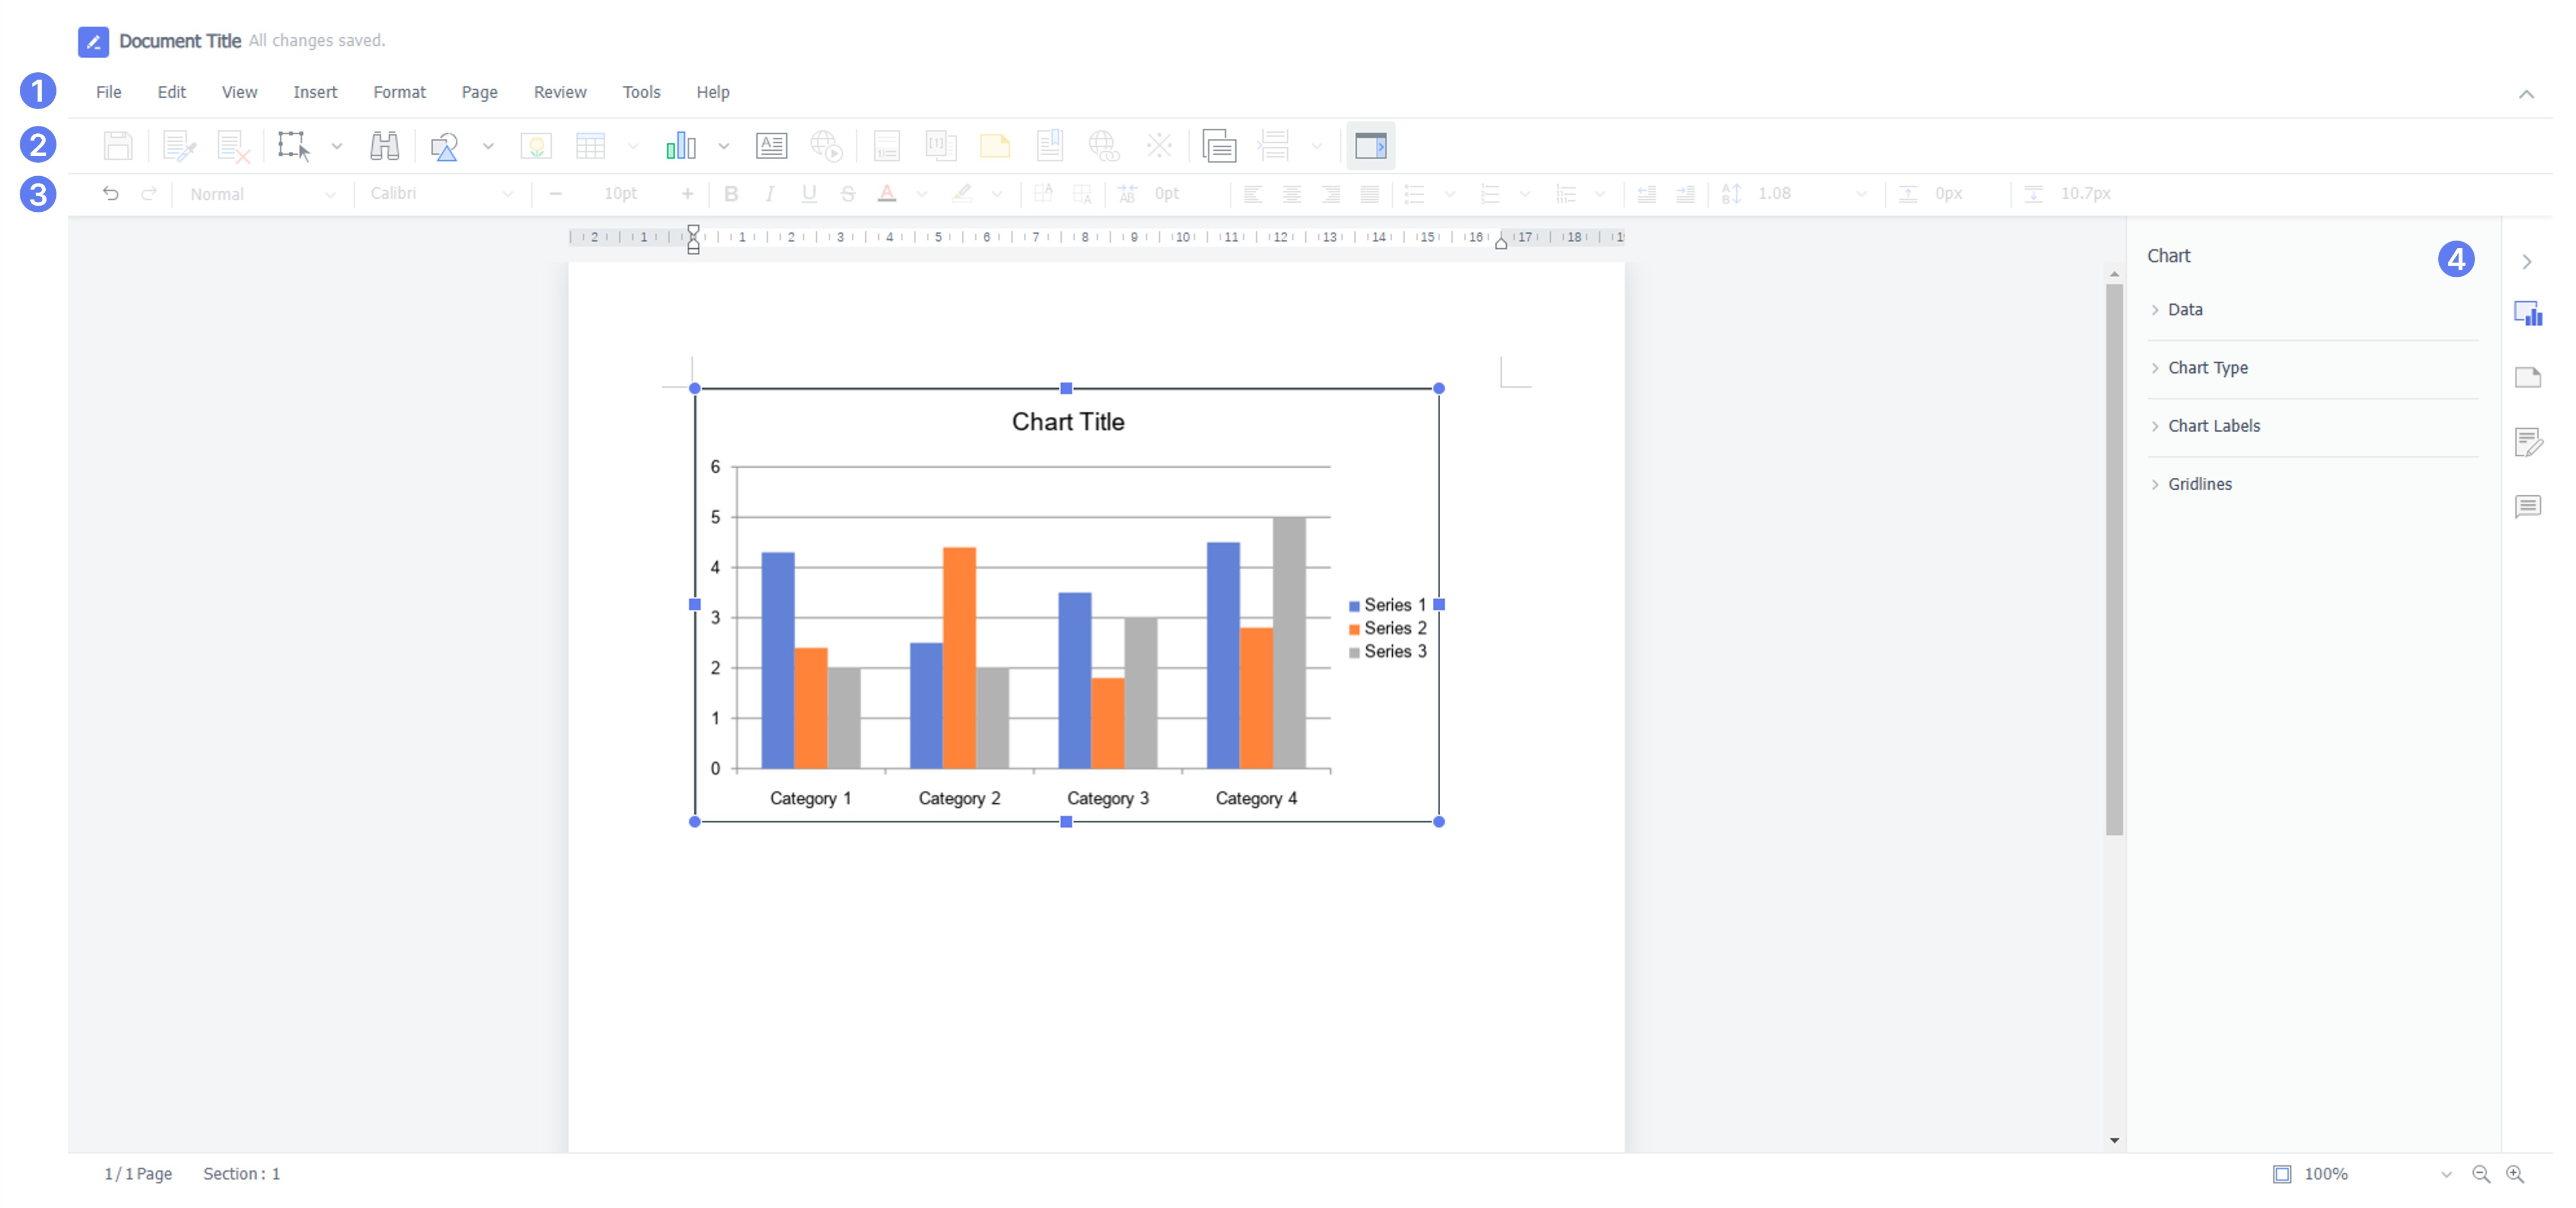Select the Insert Table toolbar icon

click(x=591, y=145)
